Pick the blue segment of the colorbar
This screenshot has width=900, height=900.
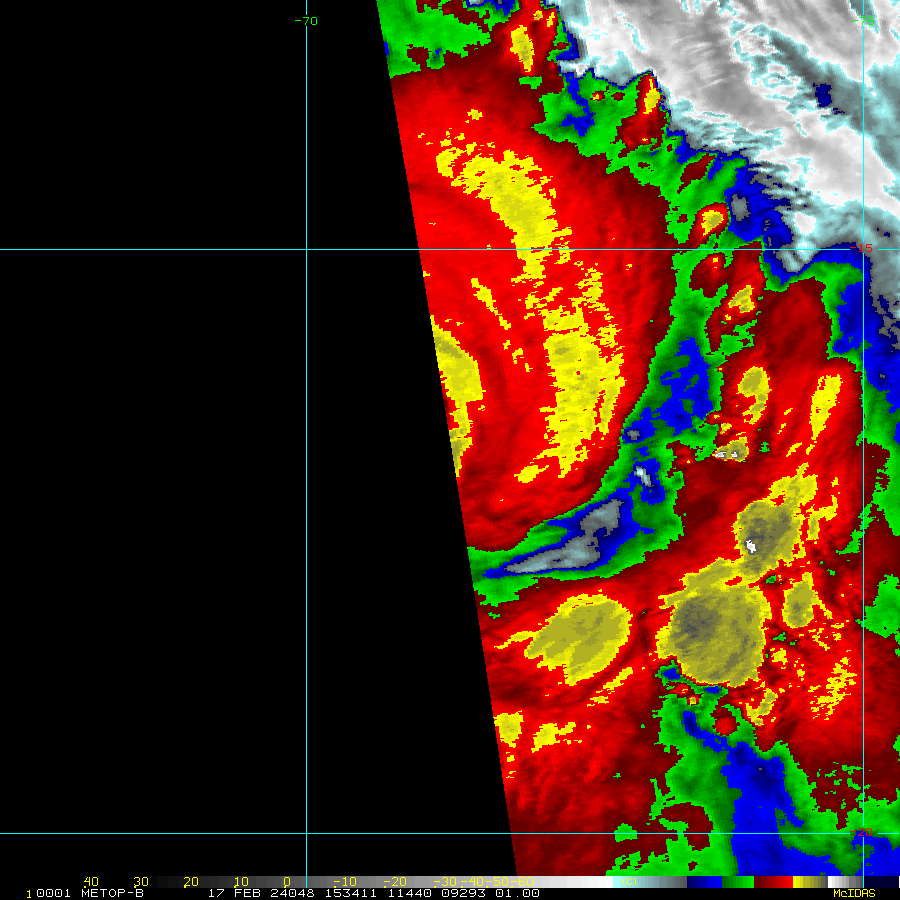pyautogui.click(x=704, y=882)
